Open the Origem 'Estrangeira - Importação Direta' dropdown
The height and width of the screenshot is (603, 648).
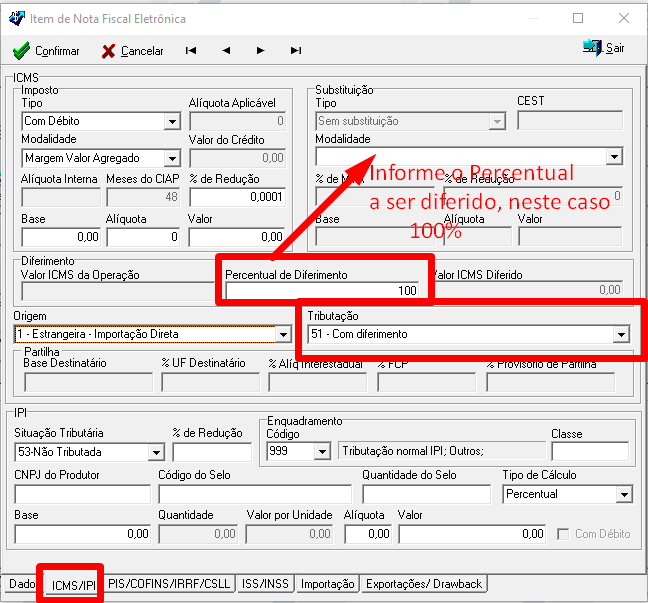click(283, 334)
